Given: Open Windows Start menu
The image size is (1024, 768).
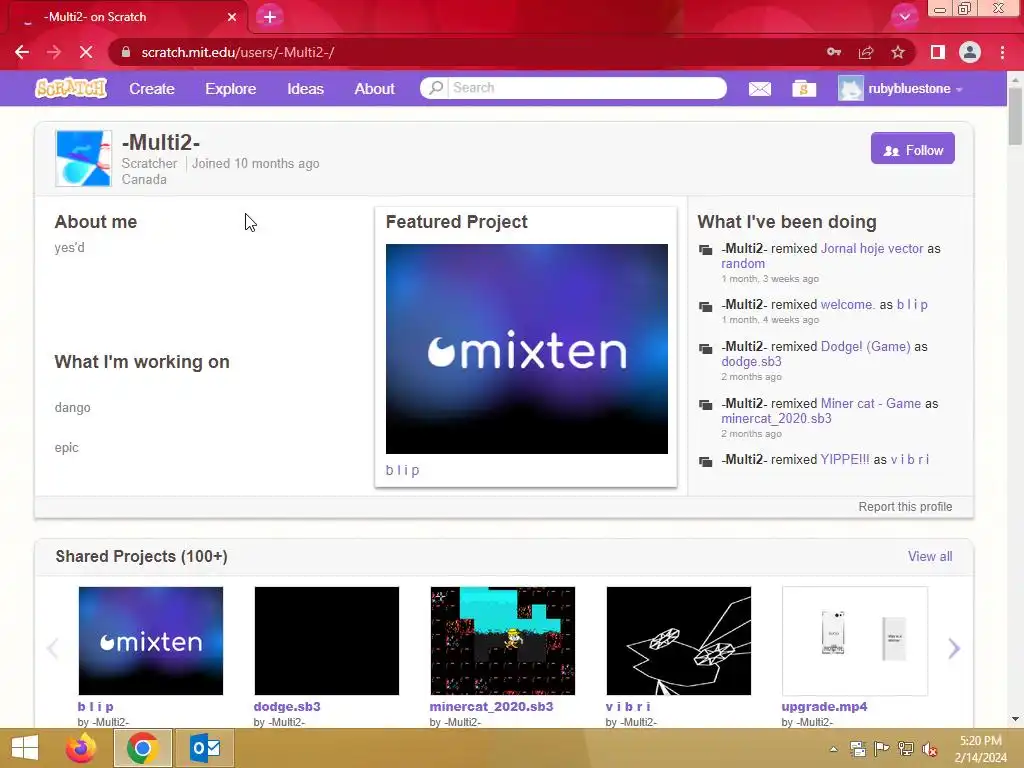Looking at the screenshot, I should click(25, 748).
